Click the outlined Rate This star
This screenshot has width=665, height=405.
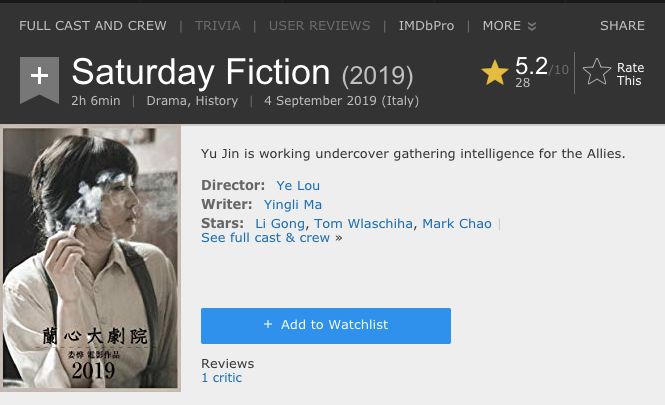tap(597, 72)
